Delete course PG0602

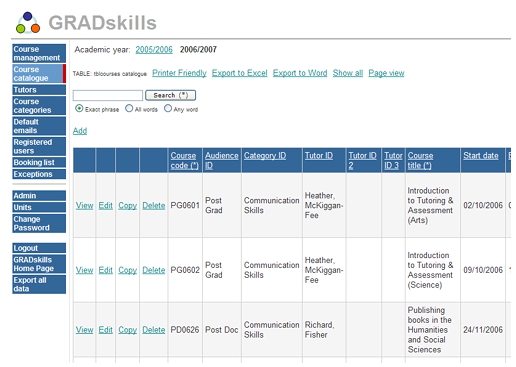pos(154,270)
